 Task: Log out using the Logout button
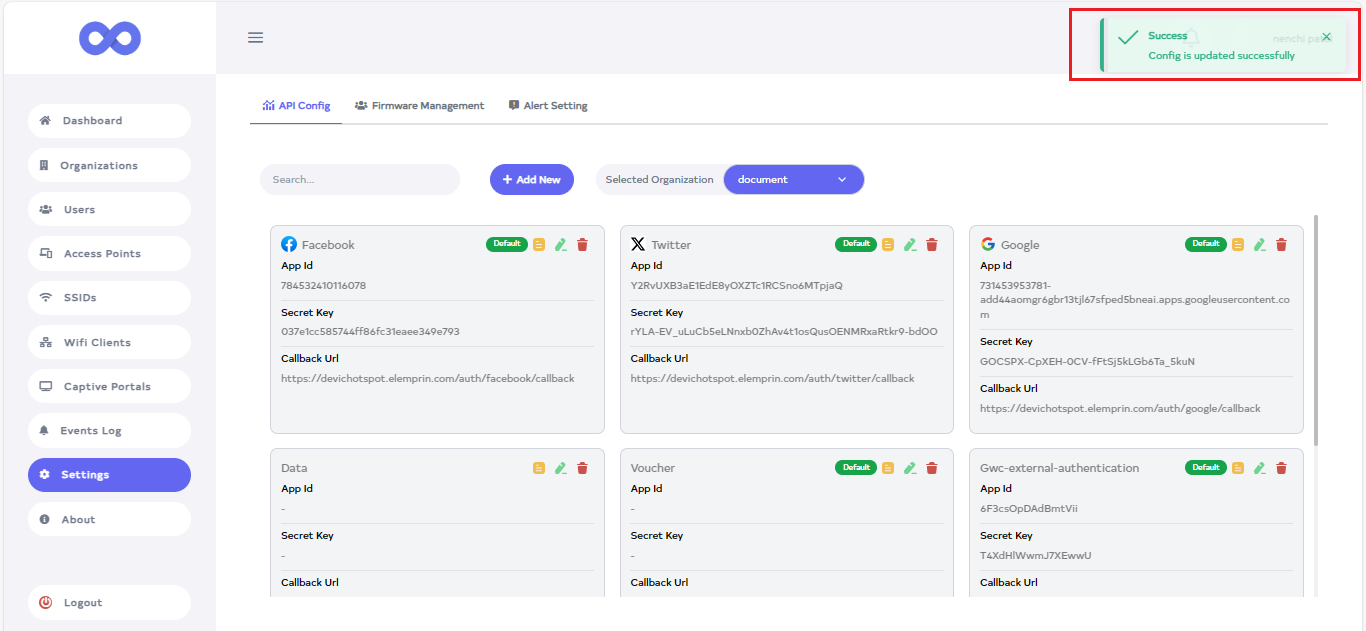[109, 603]
